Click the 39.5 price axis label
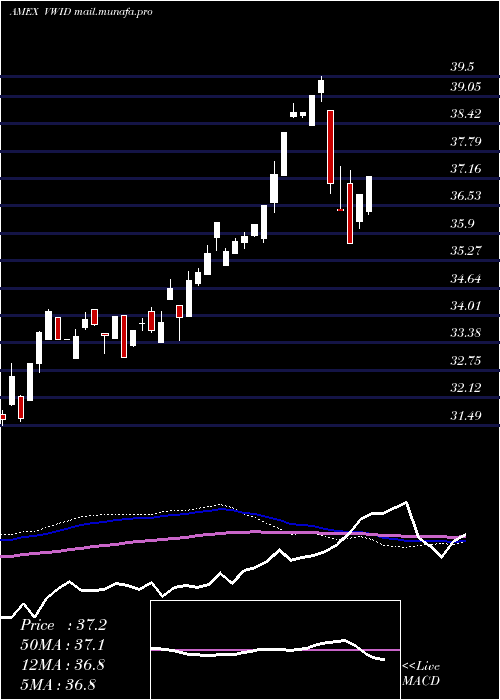The width and height of the screenshot is (500, 700). point(462,67)
